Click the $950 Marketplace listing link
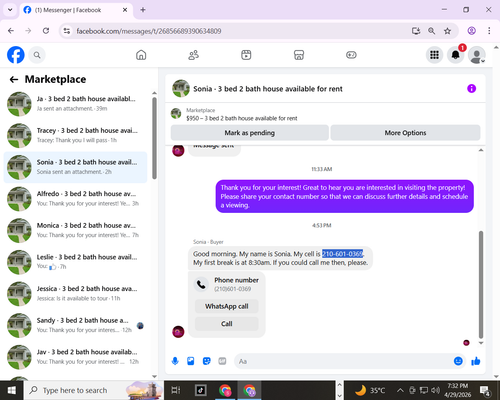Image resolution: width=500 pixels, height=400 pixels. coord(242,118)
